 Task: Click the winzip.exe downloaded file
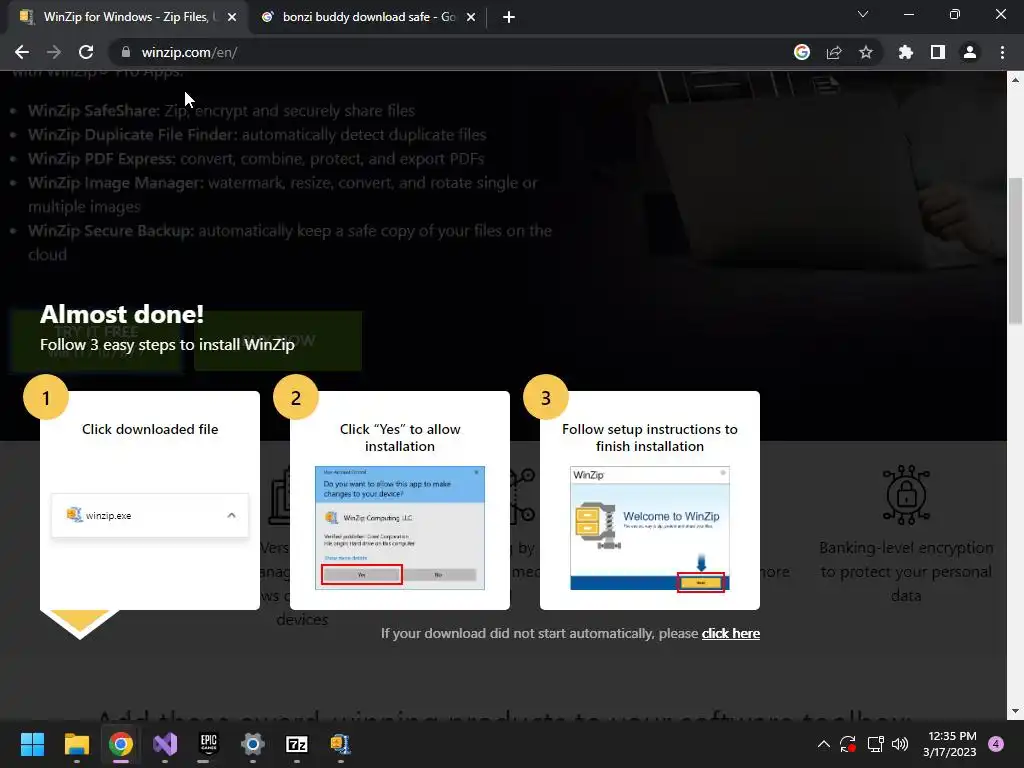click(x=150, y=515)
